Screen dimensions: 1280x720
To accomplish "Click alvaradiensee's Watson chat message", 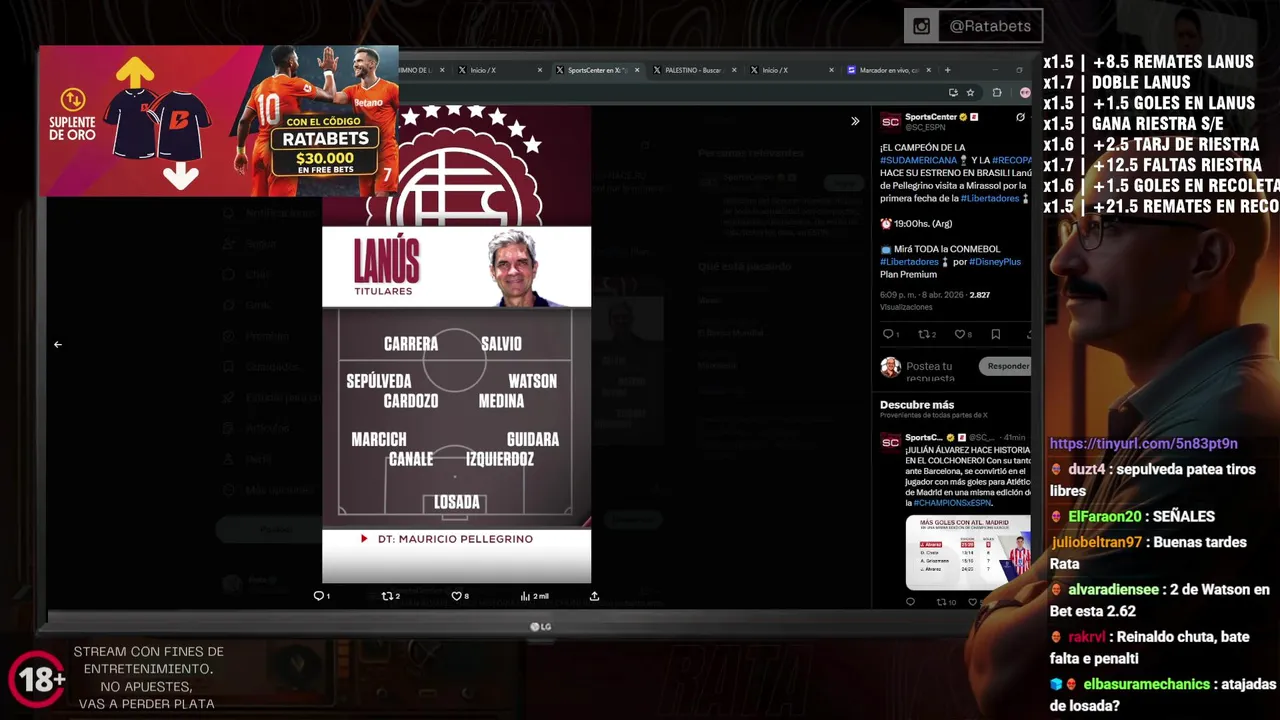I will 1159,600.
